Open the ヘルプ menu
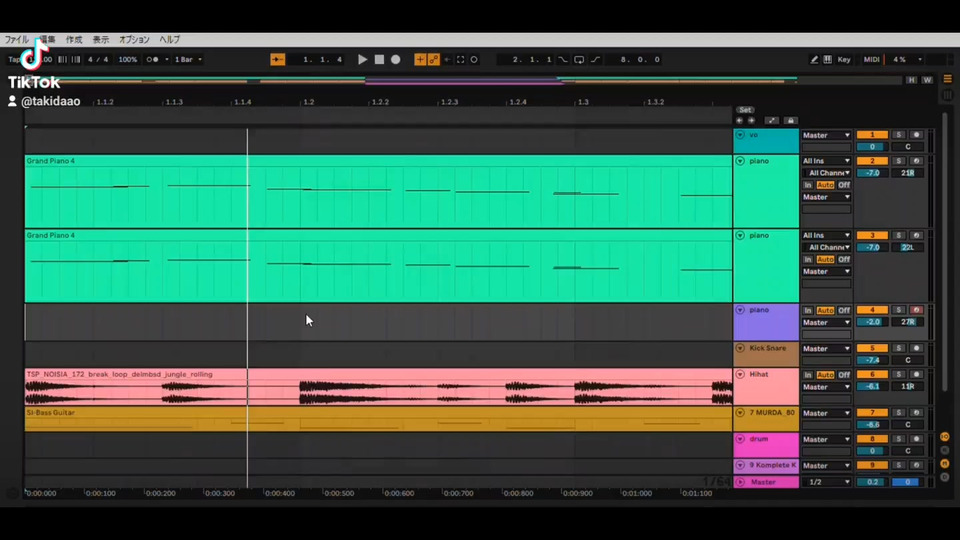 [x=170, y=40]
